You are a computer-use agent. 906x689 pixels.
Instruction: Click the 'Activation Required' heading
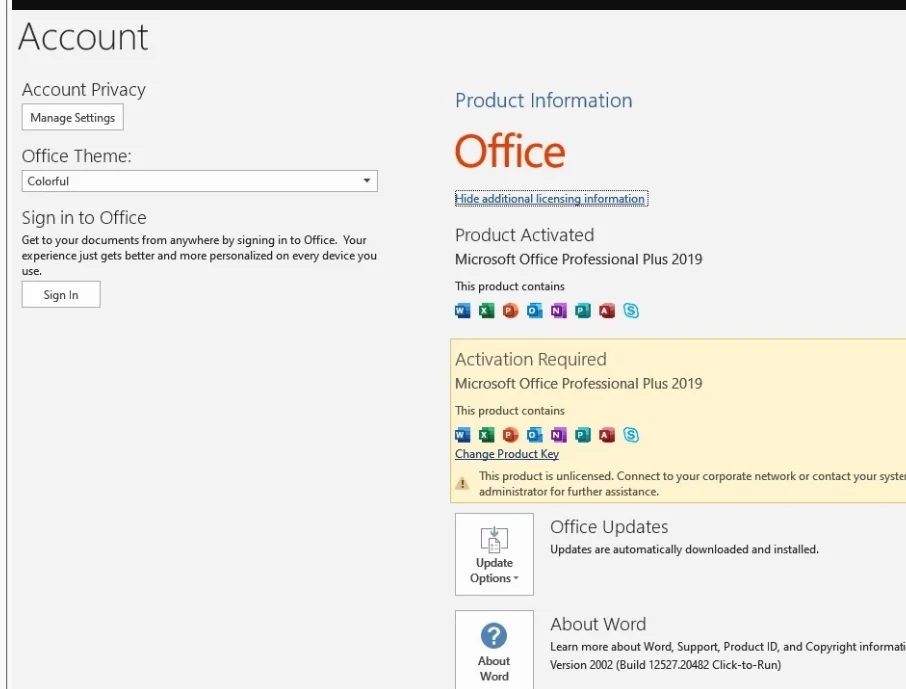click(531, 359)
